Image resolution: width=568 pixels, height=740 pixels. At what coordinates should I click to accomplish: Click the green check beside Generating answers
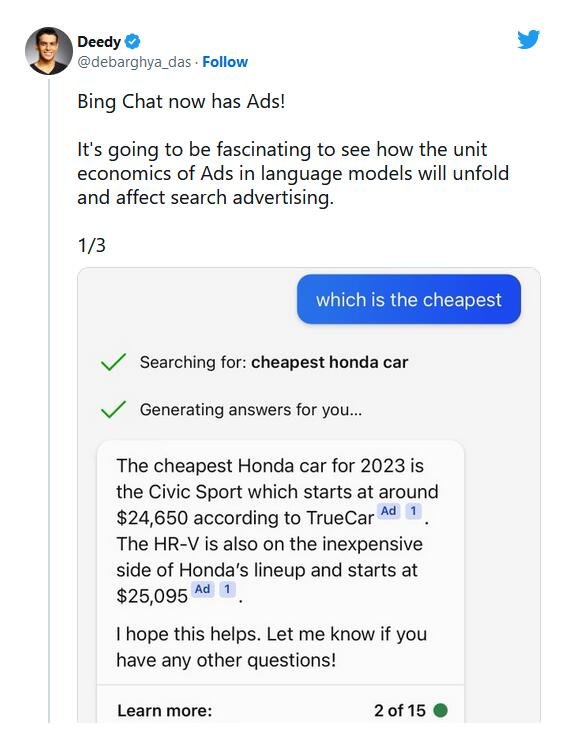[x=113, y=409]
